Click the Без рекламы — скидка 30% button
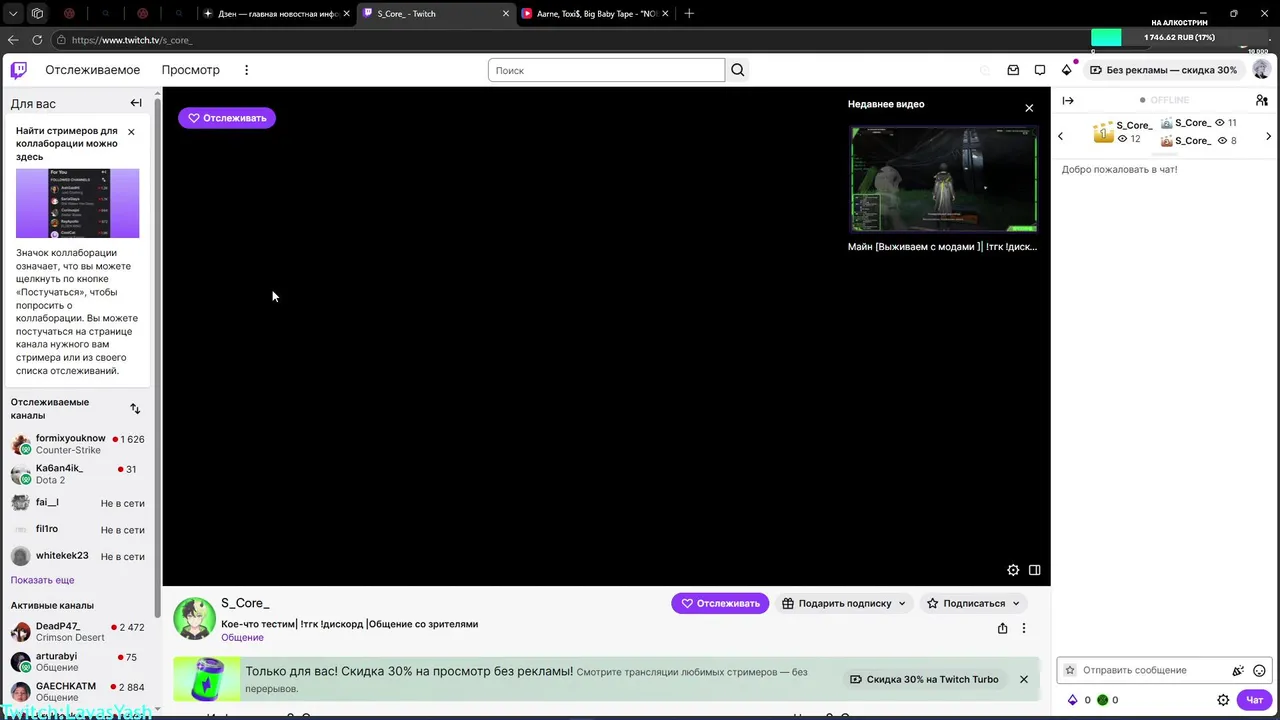This screenshot has width=1280, height=720. 1163,70
